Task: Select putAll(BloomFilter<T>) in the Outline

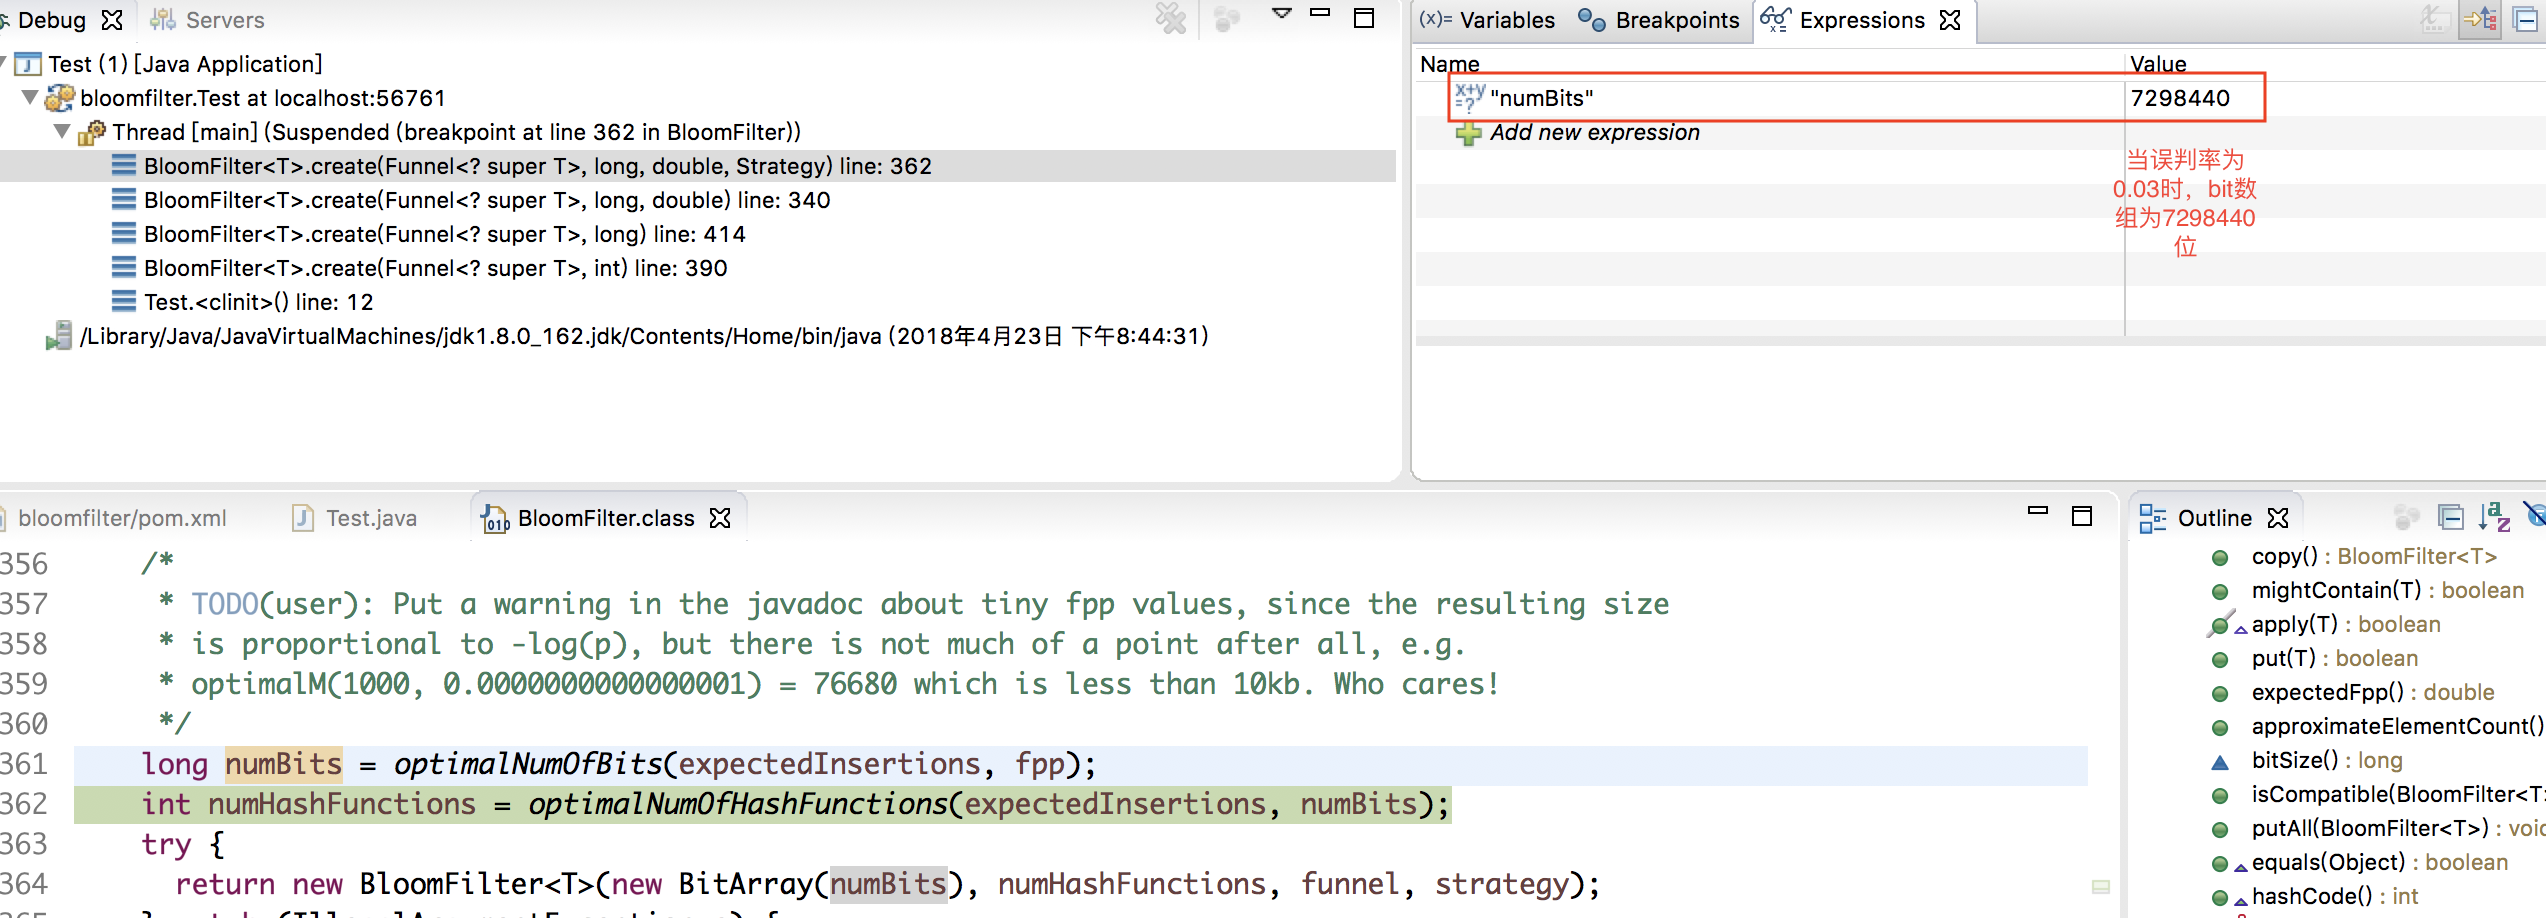Action: [x=2398, y=828]
